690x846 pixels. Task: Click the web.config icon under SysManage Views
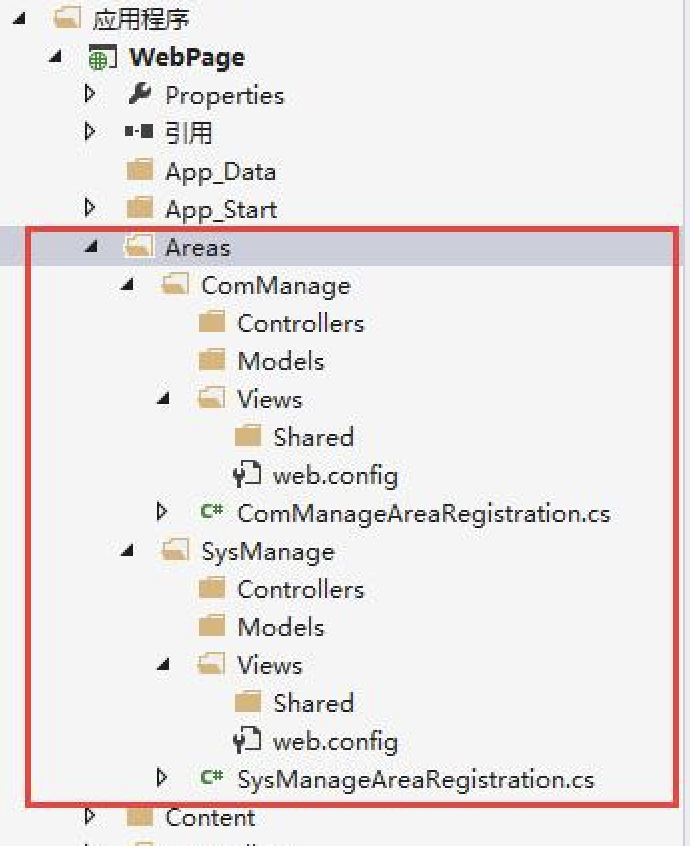pos(247,741)
